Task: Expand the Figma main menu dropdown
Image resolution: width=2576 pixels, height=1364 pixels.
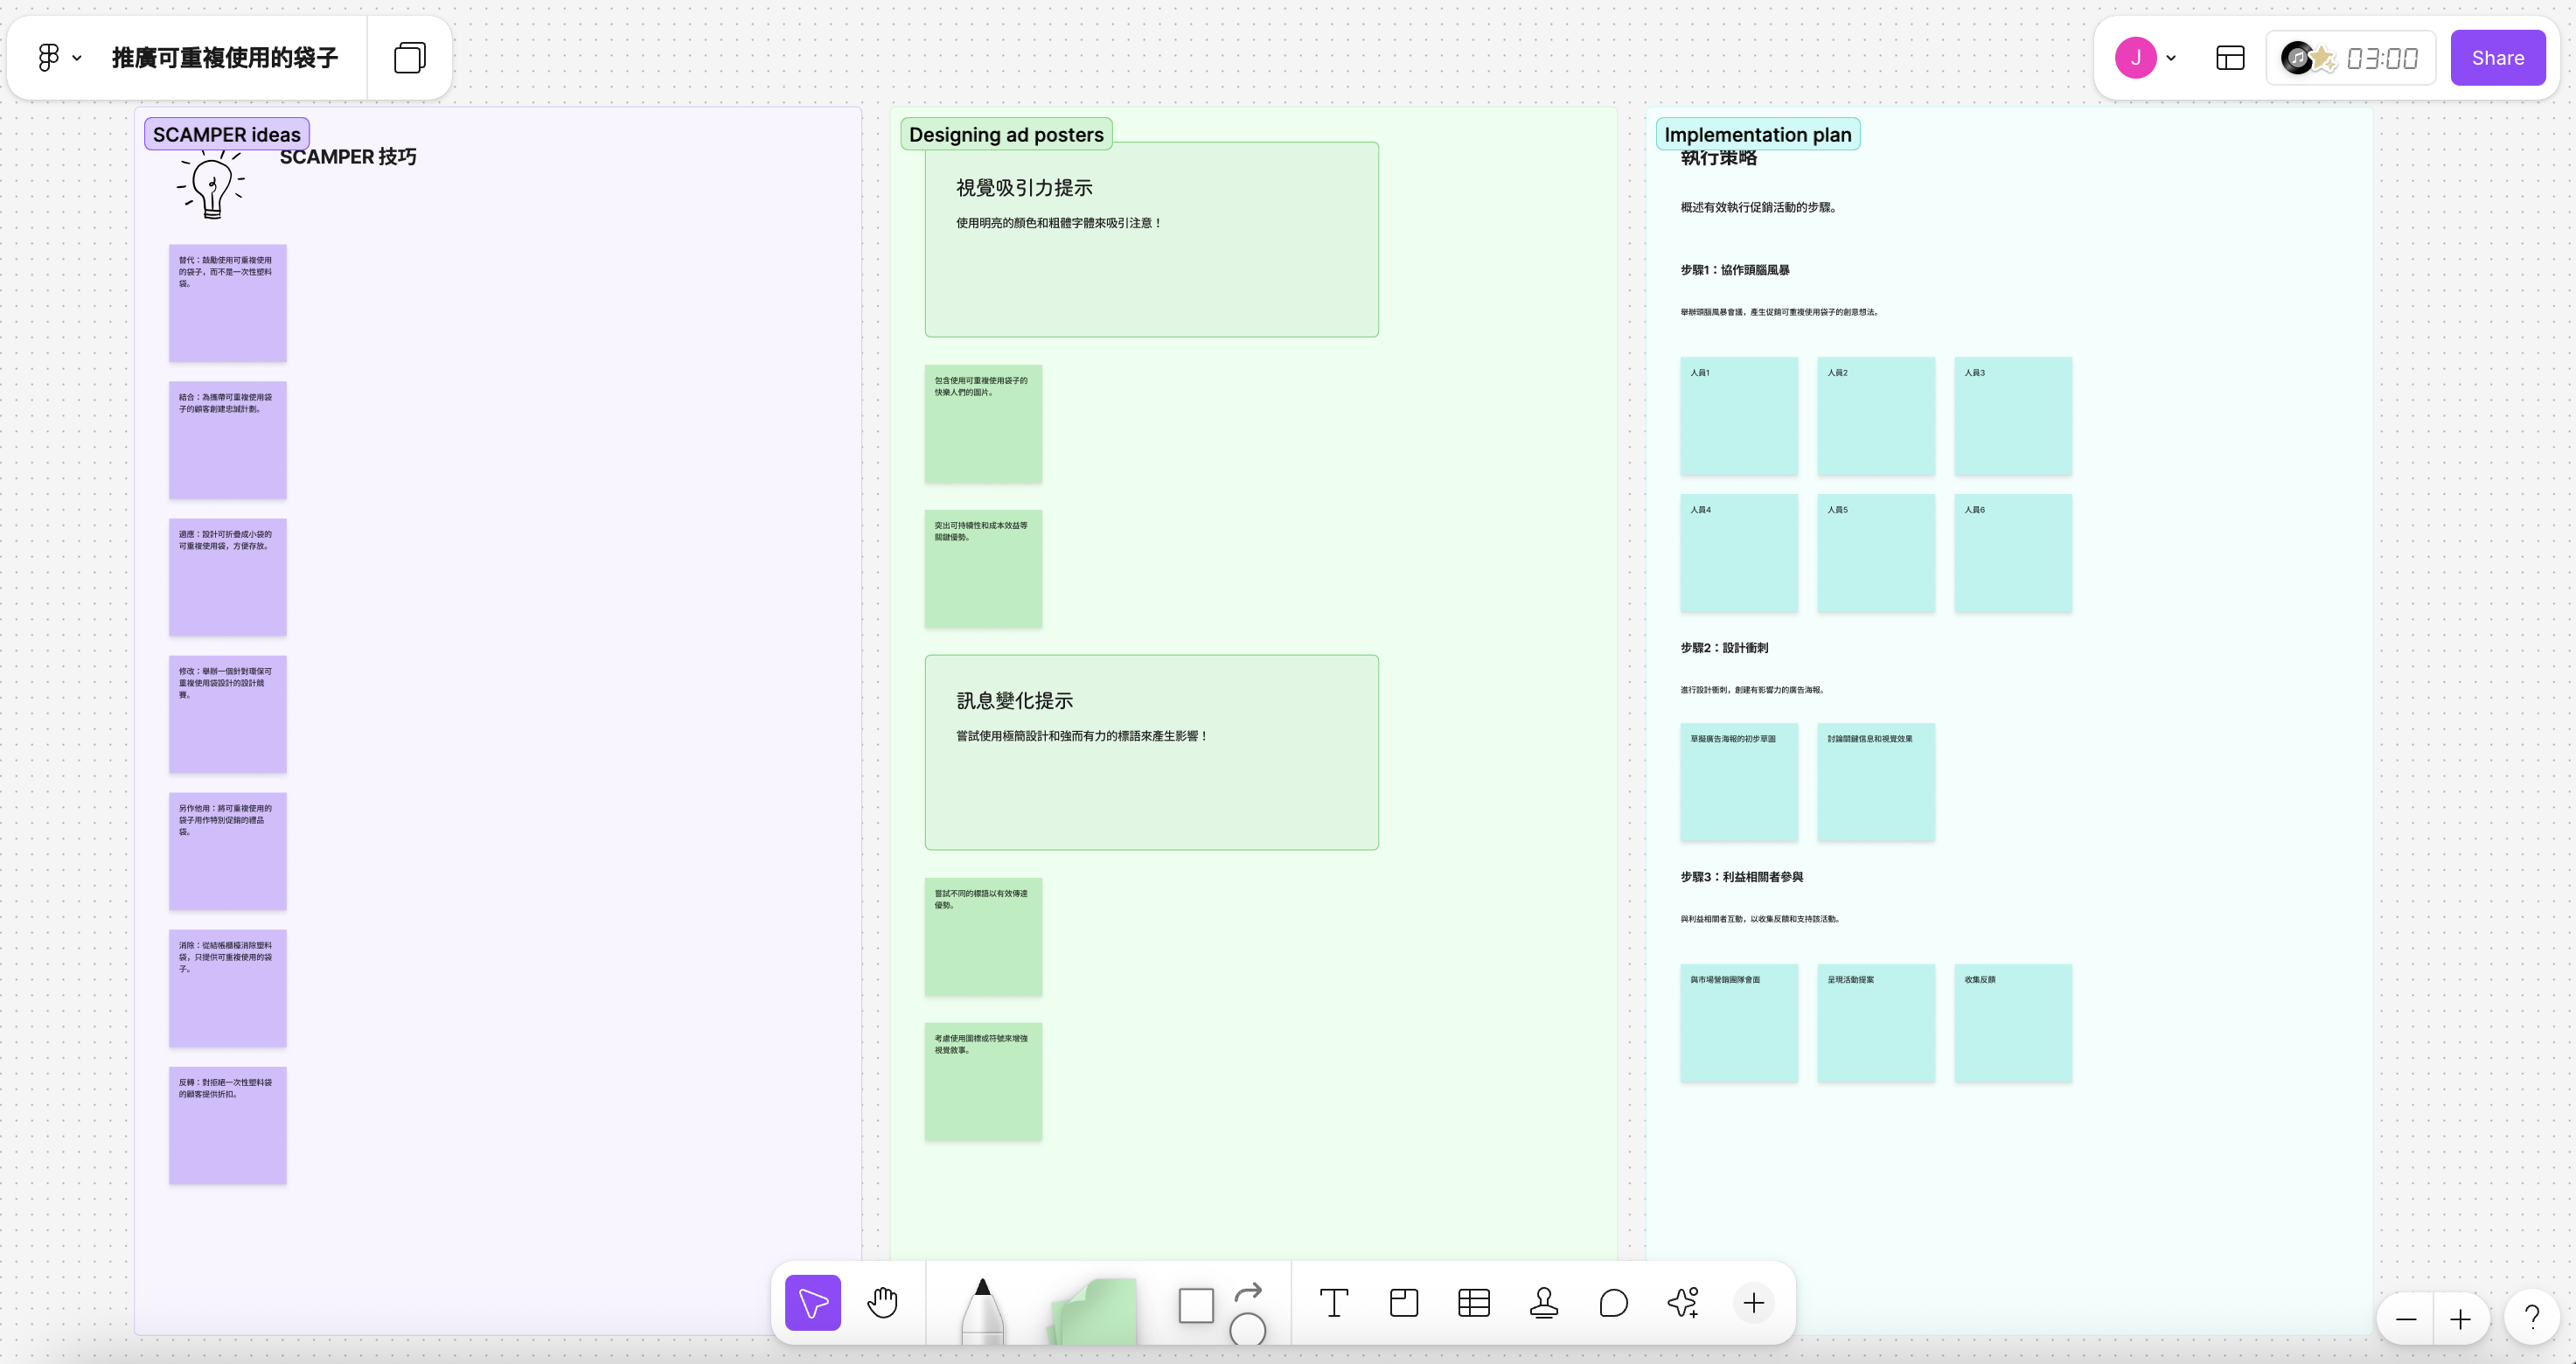Action: pos(58,58)
